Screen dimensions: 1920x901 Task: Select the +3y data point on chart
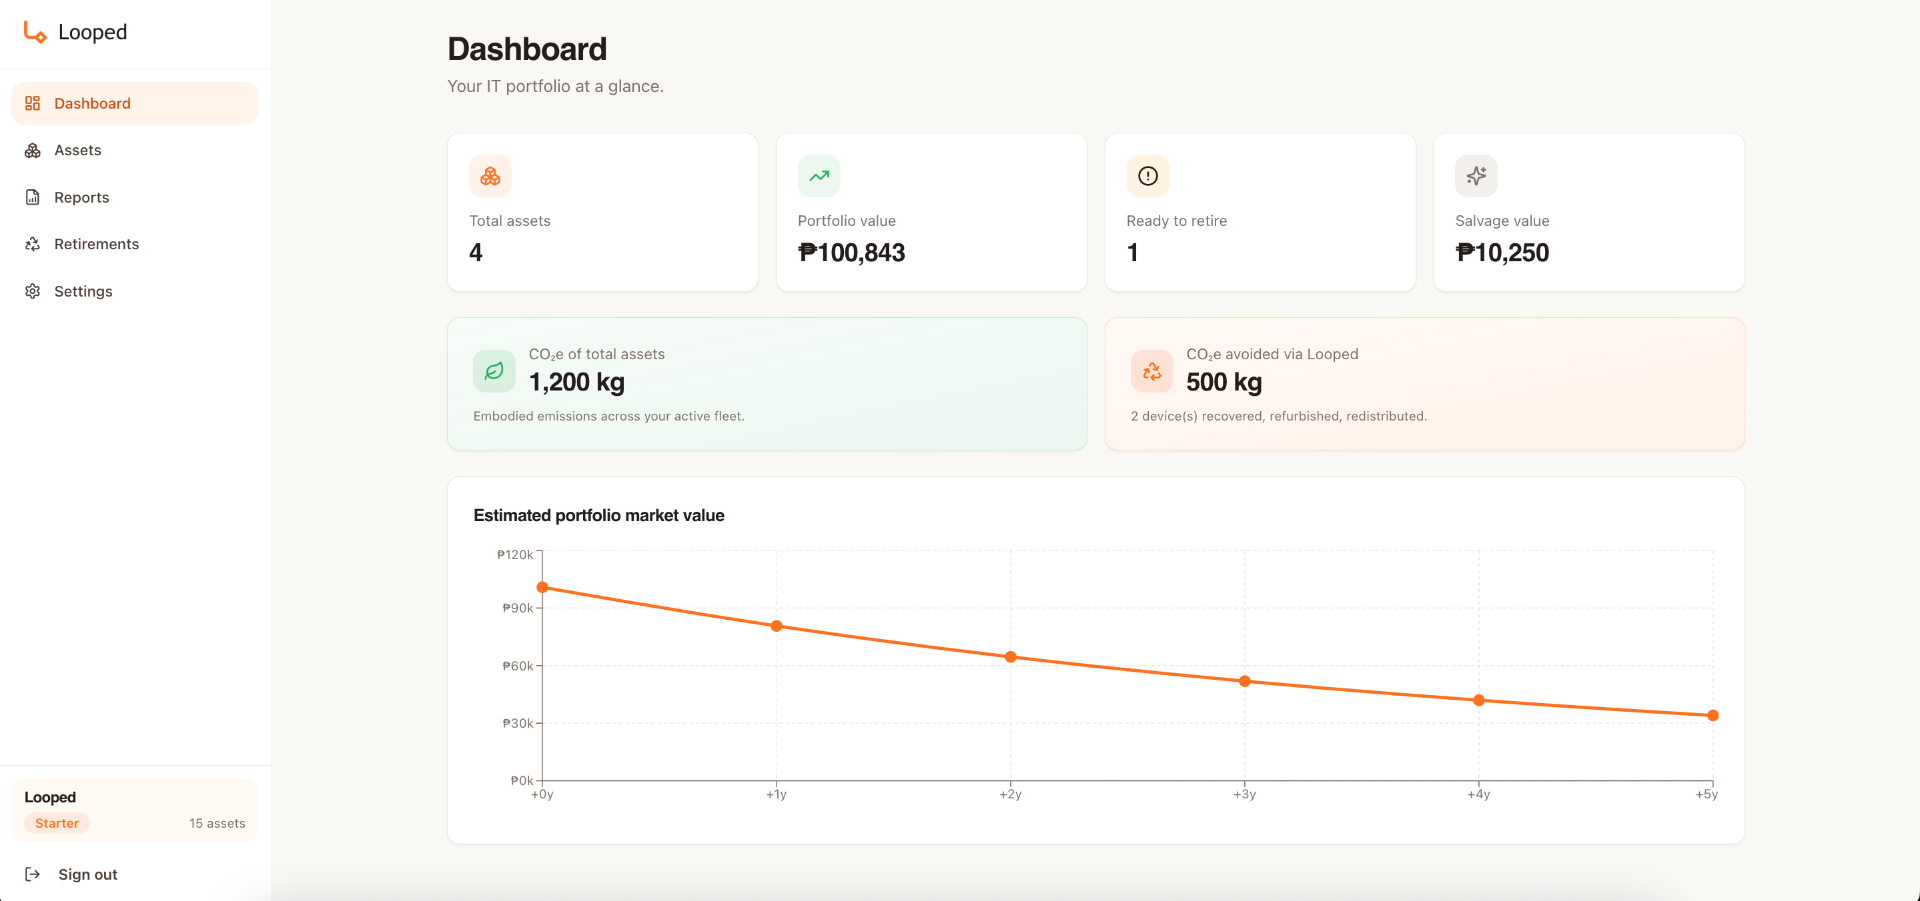point(1245,681)
